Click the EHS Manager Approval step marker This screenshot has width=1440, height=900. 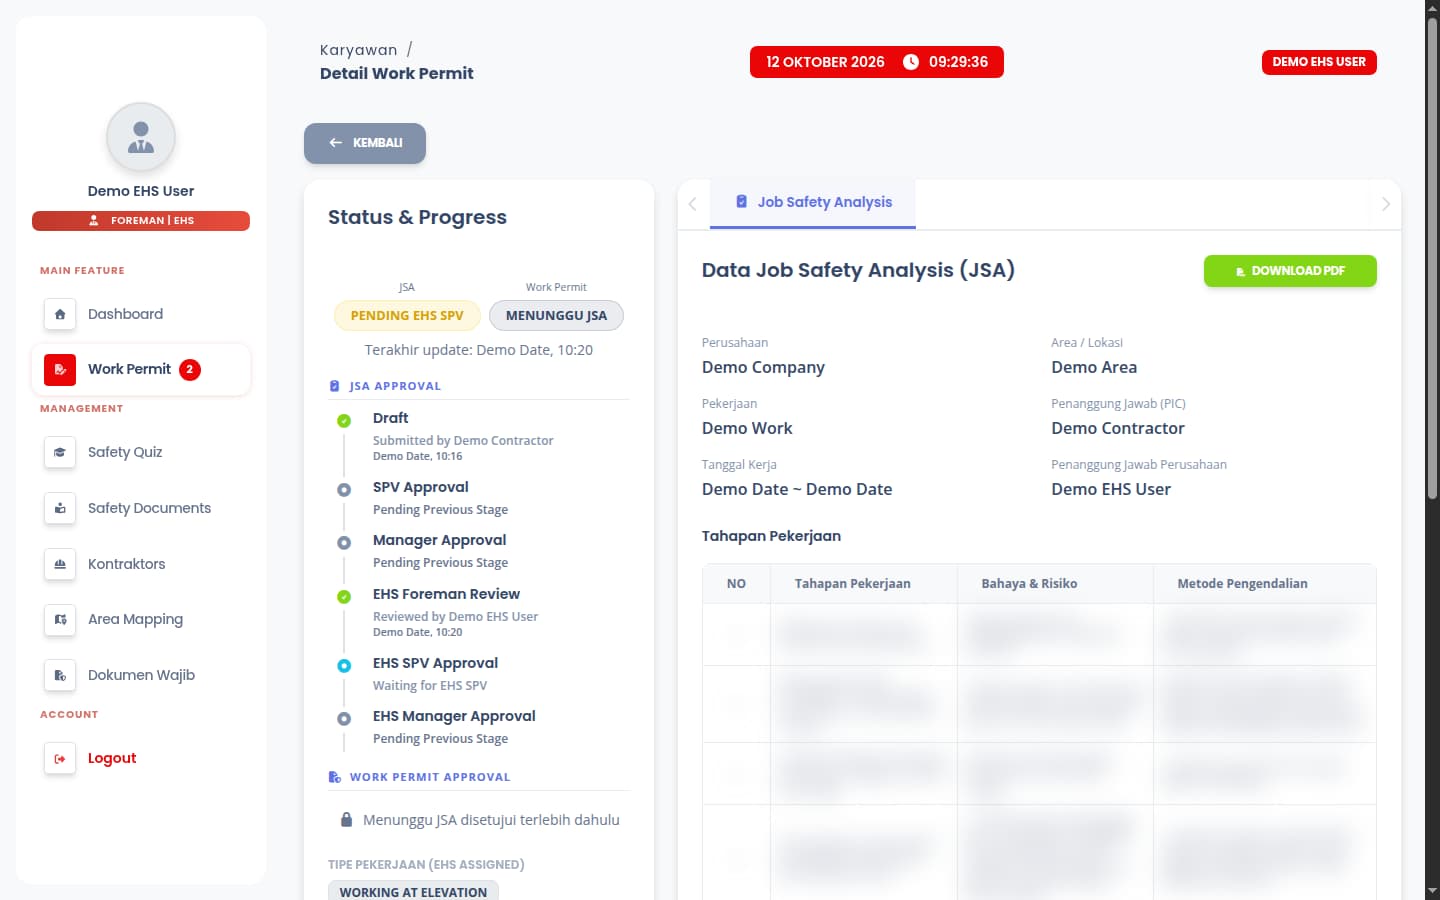coord(344,719)
